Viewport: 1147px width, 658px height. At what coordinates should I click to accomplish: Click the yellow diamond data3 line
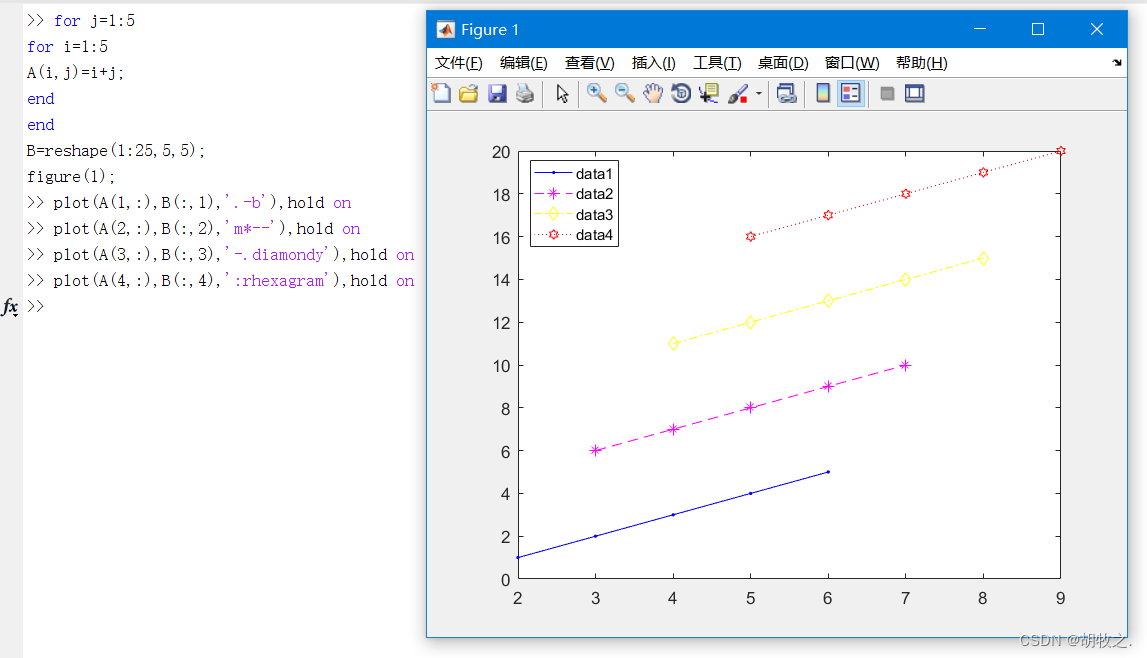point(828,300)
